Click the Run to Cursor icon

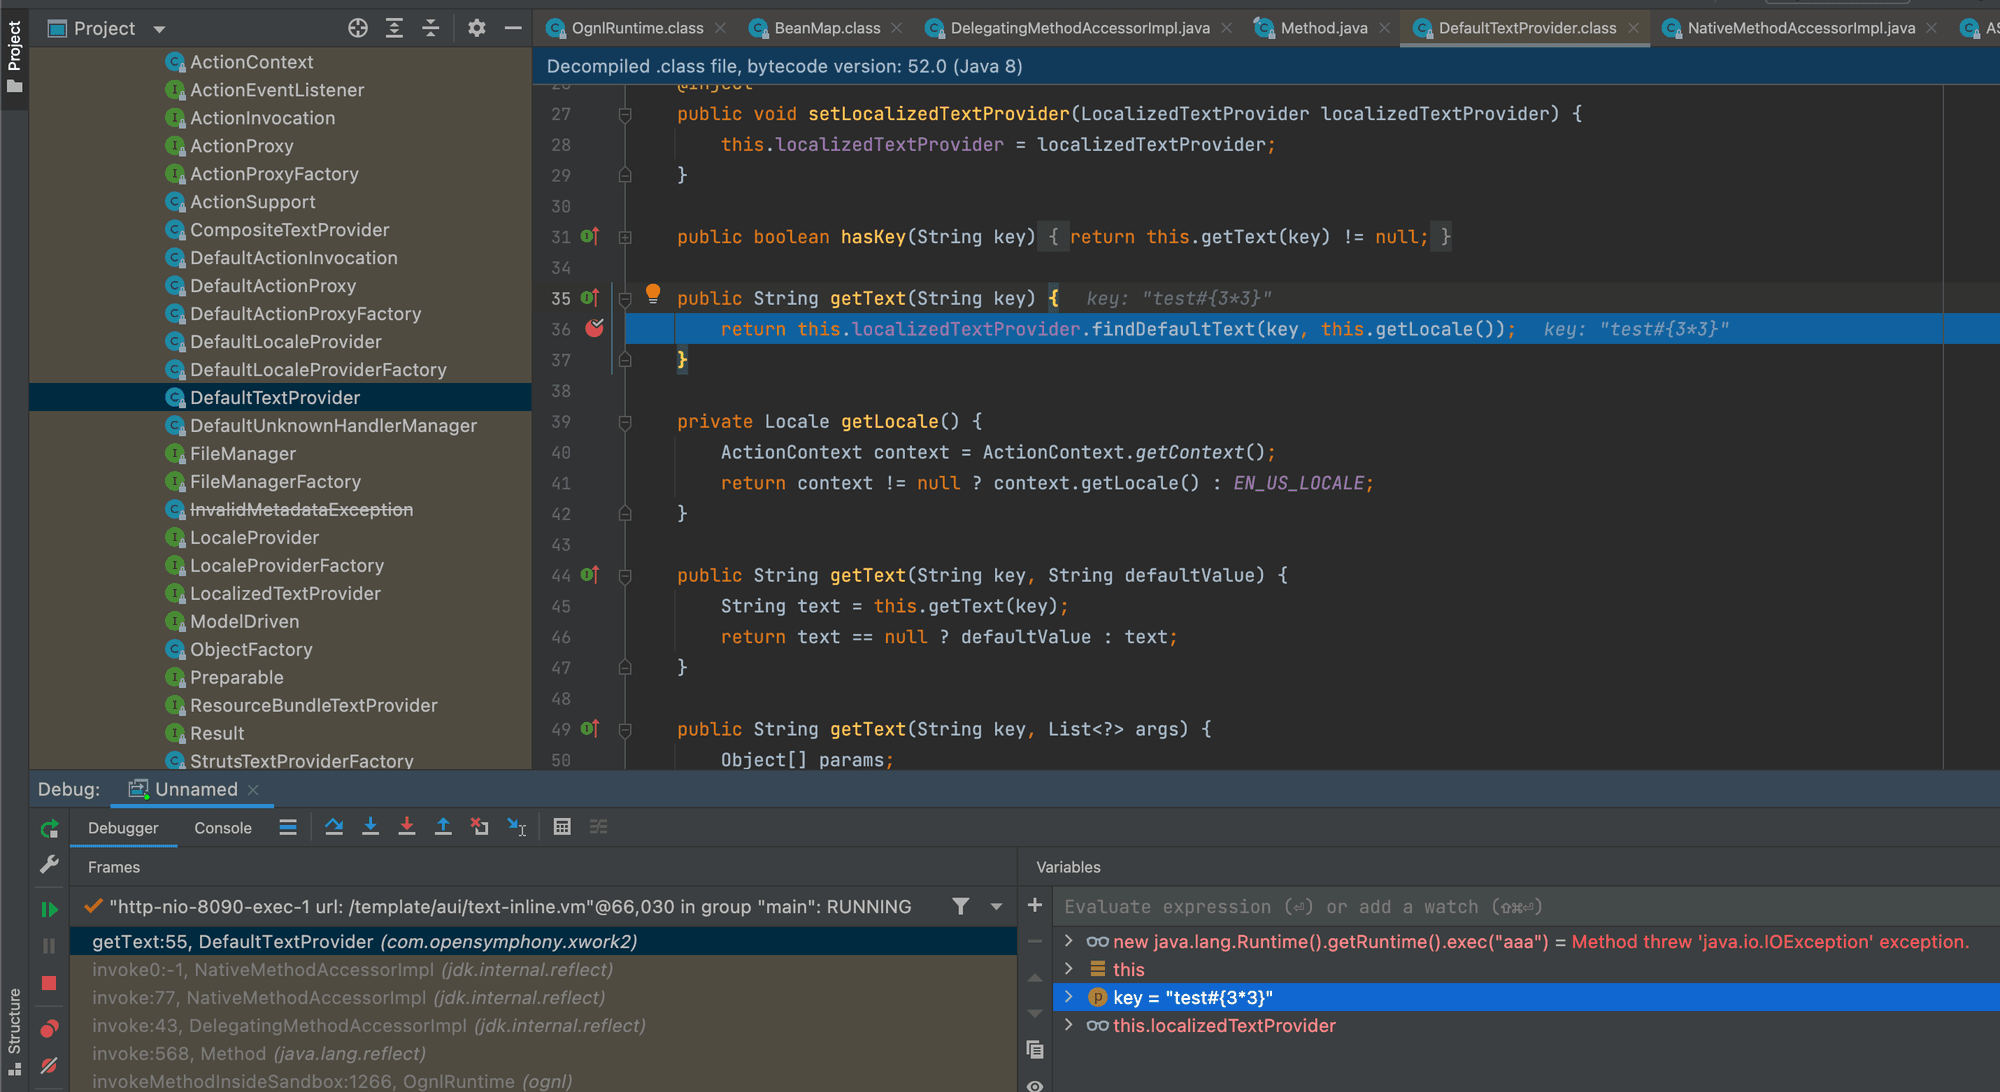[x=517, y=827]
